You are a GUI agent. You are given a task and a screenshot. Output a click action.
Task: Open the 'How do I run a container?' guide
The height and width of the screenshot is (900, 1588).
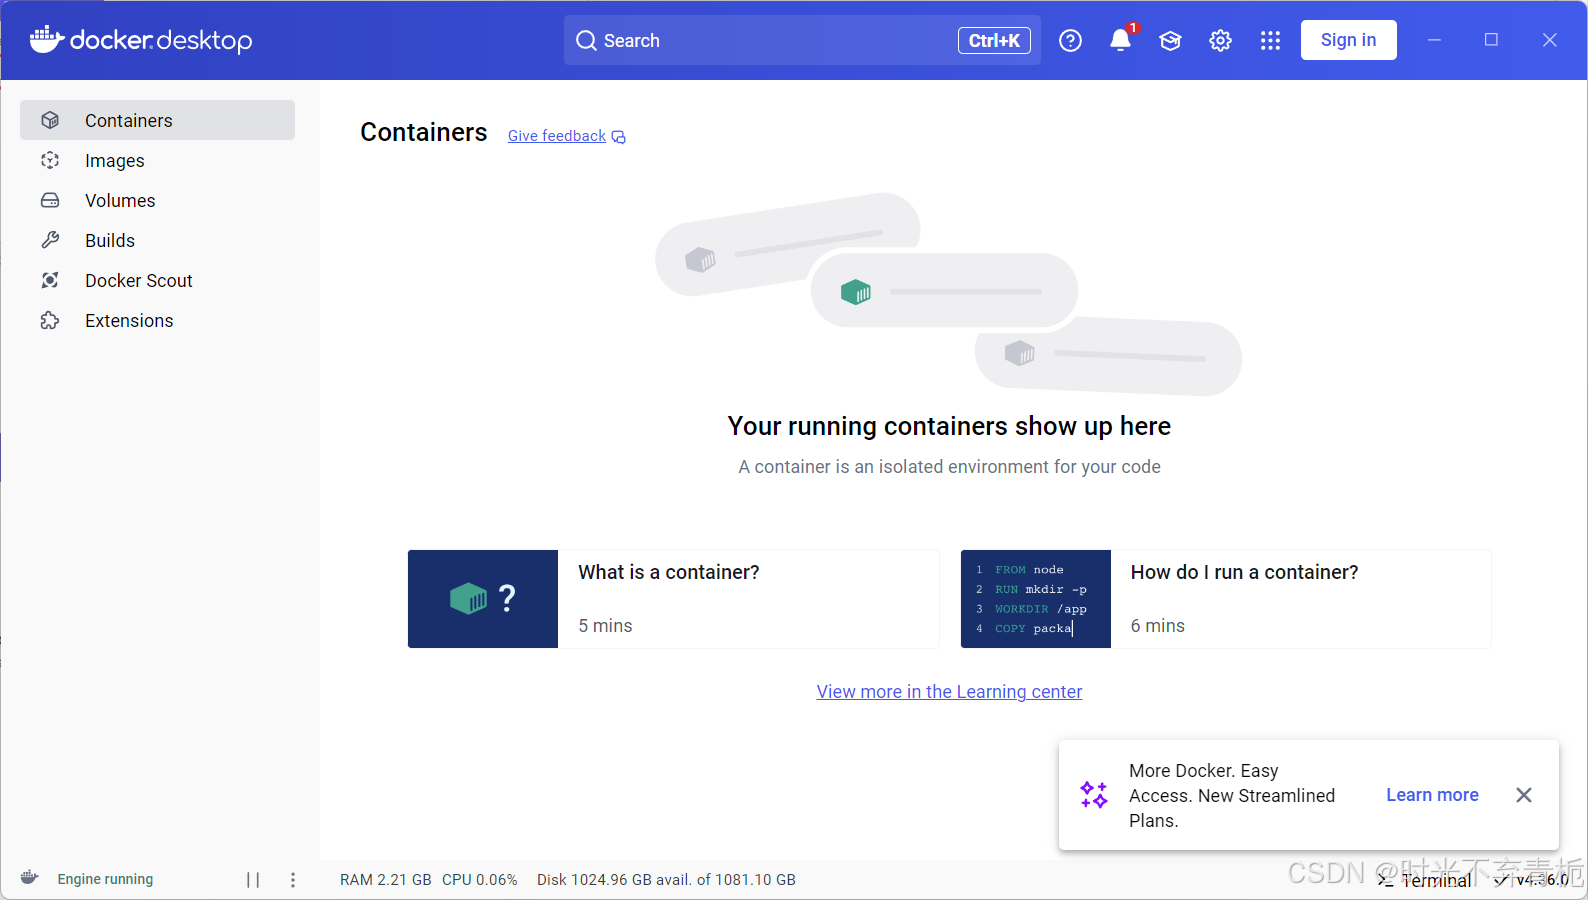[1226, 599]
